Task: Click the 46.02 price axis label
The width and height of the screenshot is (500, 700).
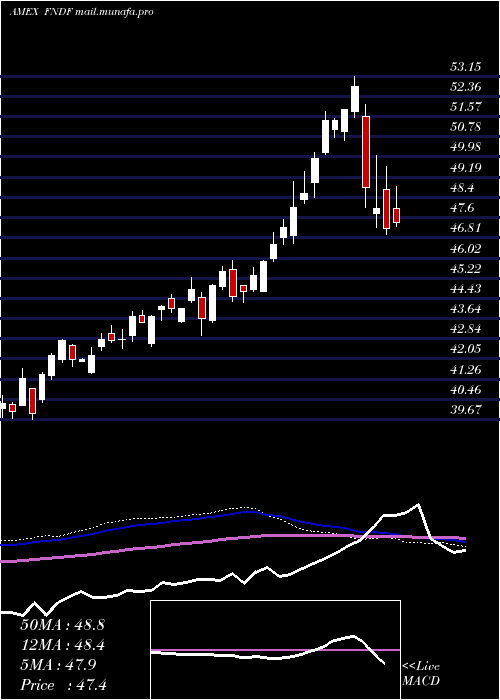Action: (465, 249)
